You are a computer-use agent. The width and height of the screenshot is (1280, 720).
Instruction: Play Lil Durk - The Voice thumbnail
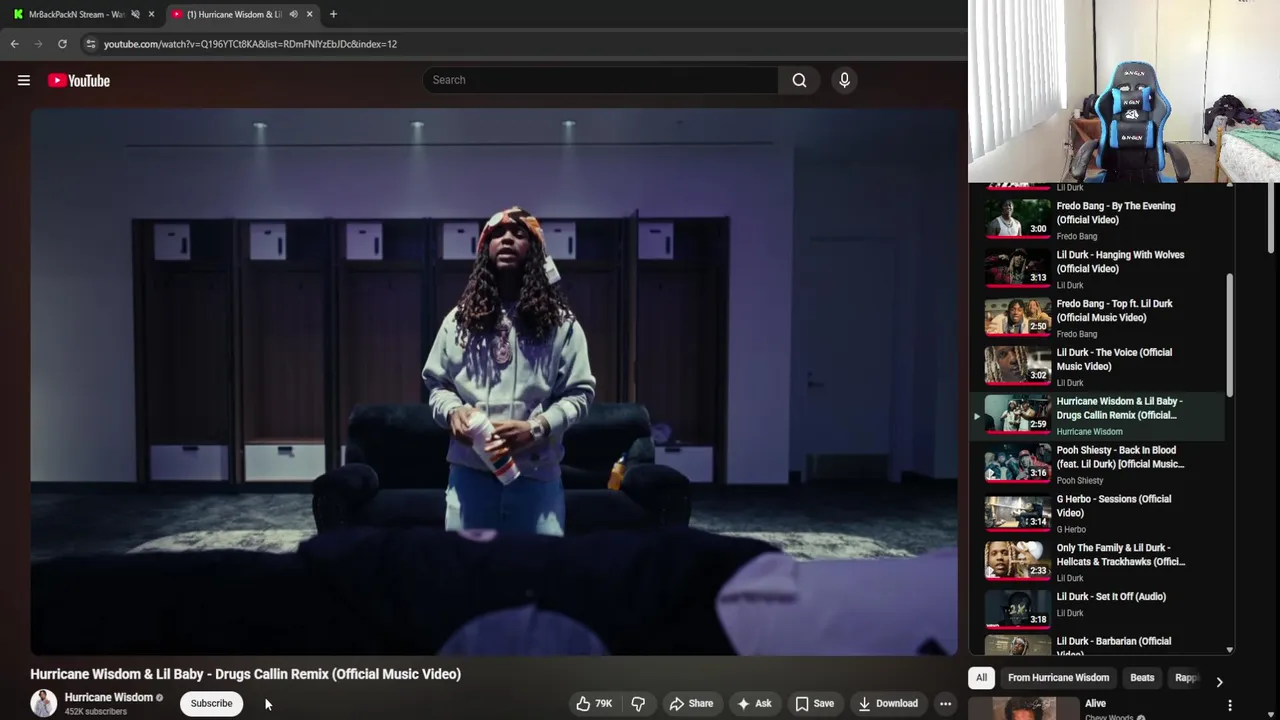(1018, 366)
